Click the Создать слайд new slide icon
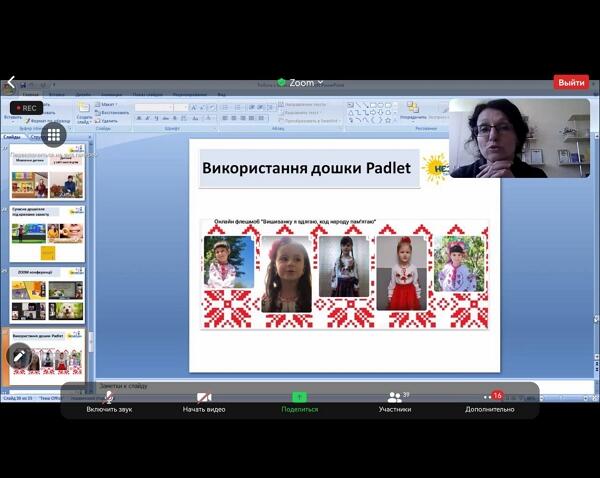 click(83, 108)
